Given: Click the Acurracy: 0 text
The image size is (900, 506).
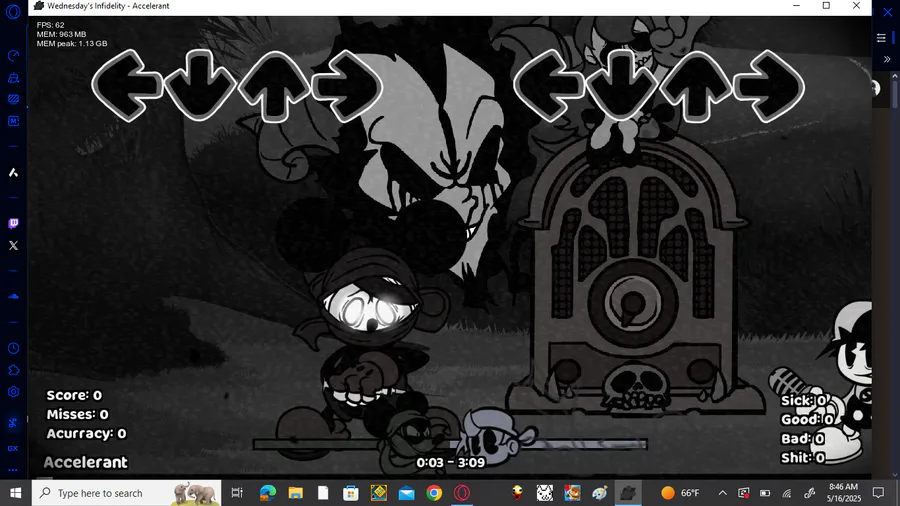Looking at the screenshot, I should tap(86, 434).
